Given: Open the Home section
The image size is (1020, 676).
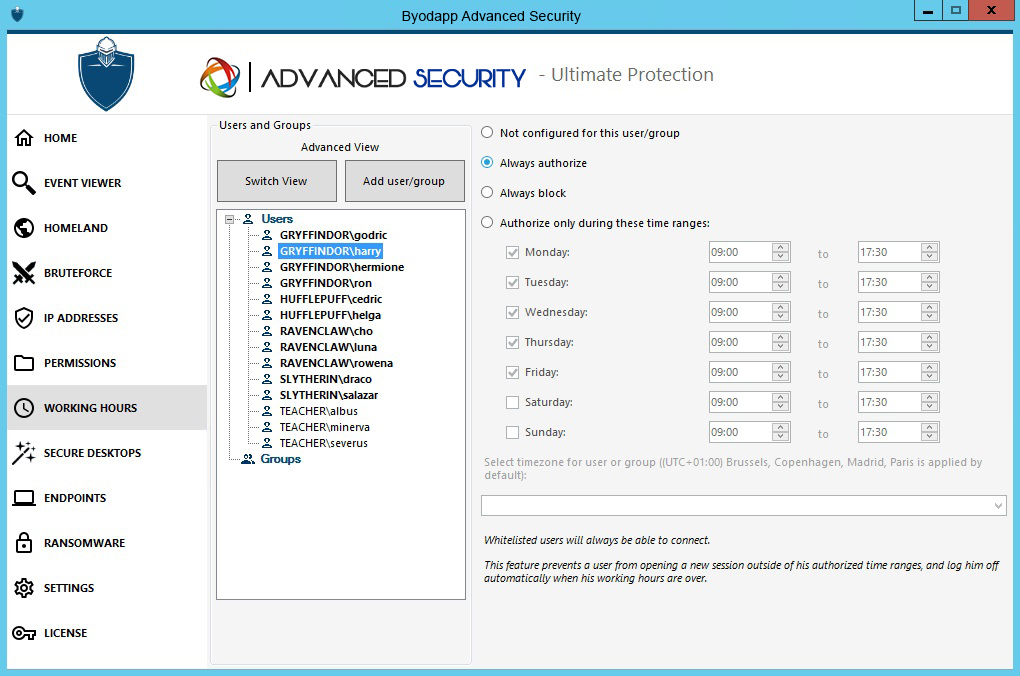Looking at the screenshot, I should [107, 138].
